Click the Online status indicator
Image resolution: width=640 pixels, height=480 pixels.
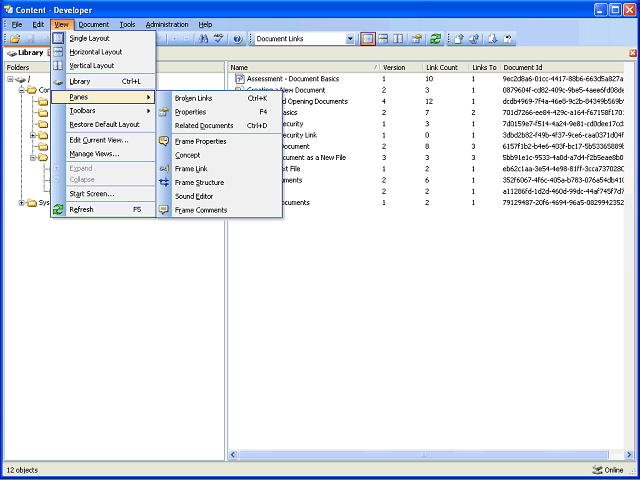coord(608,470)
